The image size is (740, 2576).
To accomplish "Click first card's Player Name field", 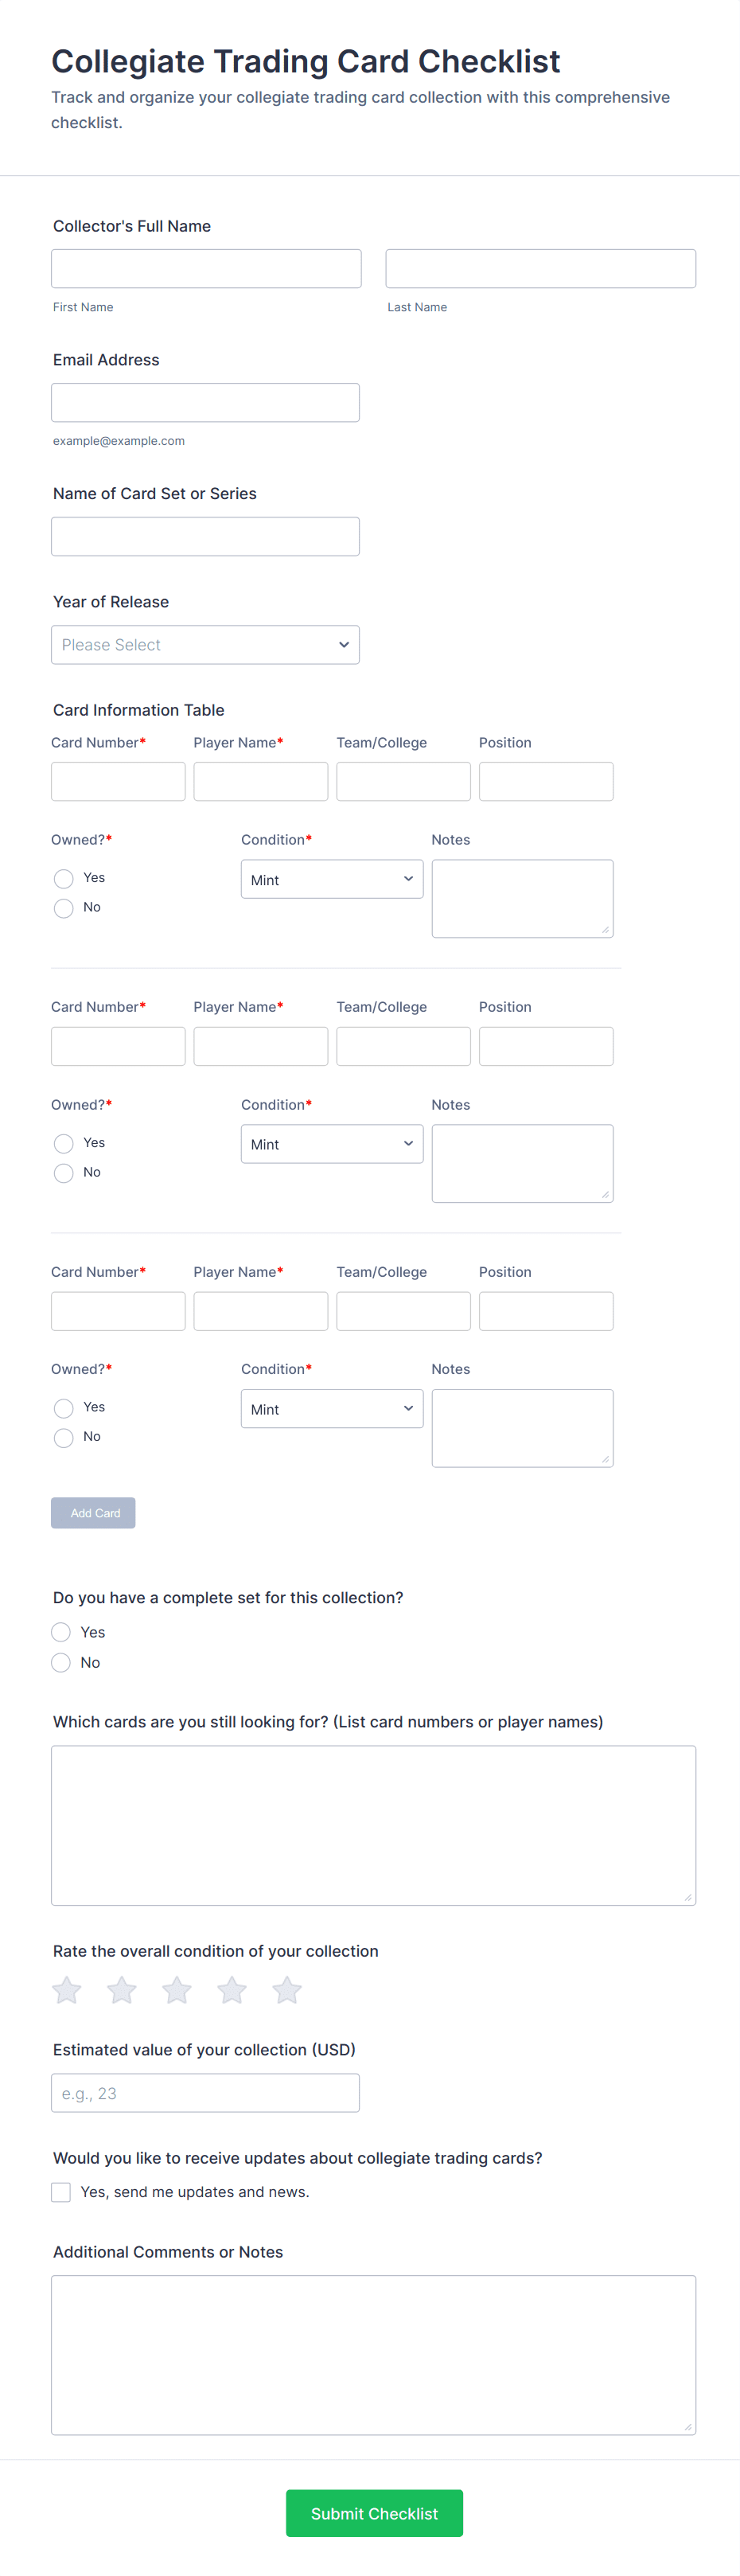I will click(260, 781).
